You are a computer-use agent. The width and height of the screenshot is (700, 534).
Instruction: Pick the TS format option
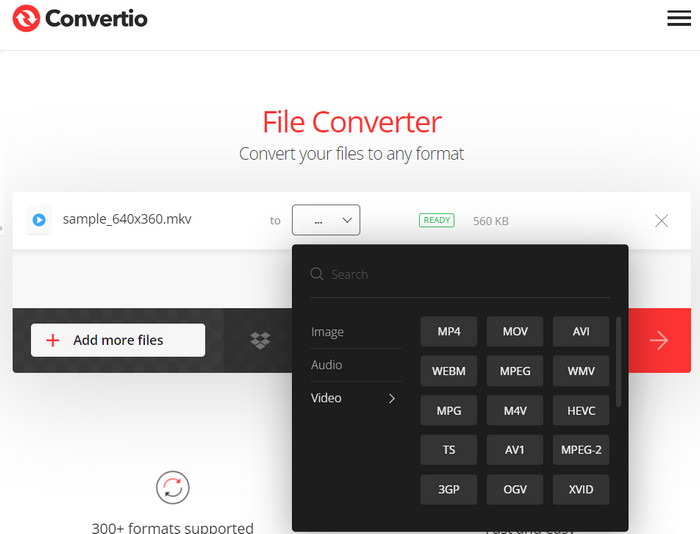click(x=449, y=450)
